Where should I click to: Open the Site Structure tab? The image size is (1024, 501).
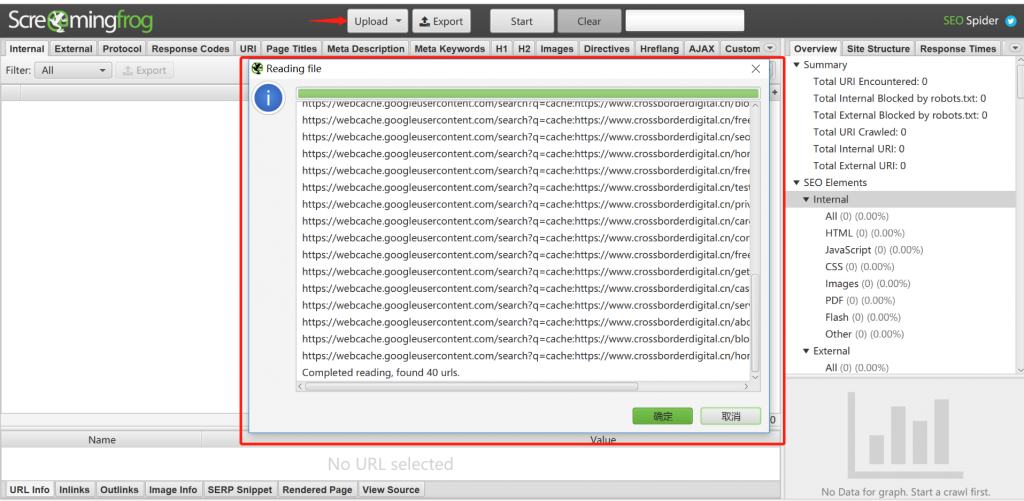(878, 48)
